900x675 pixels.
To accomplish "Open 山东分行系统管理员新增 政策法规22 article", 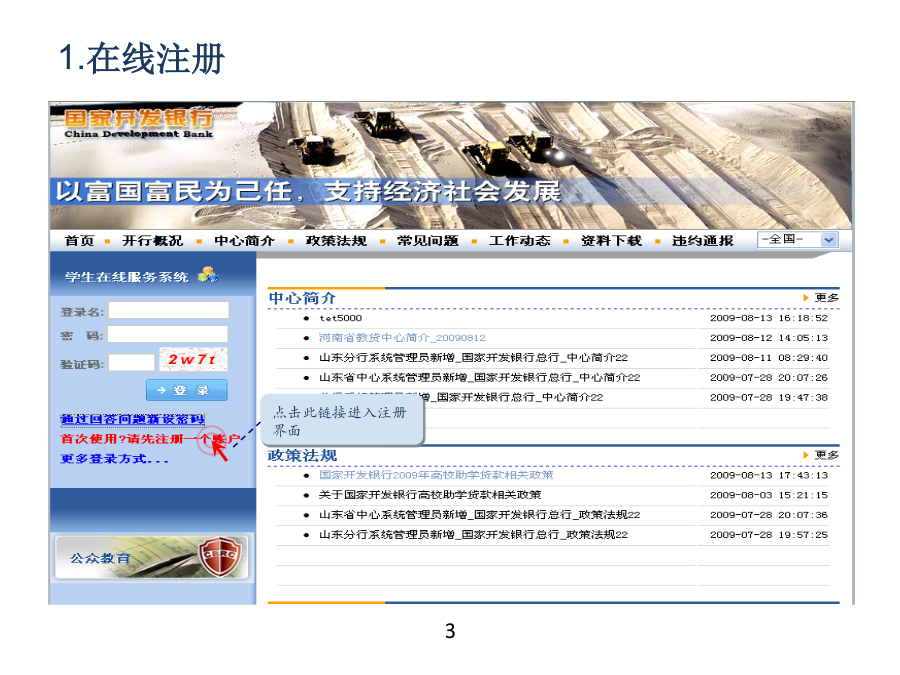I will (x=473, y=534).
